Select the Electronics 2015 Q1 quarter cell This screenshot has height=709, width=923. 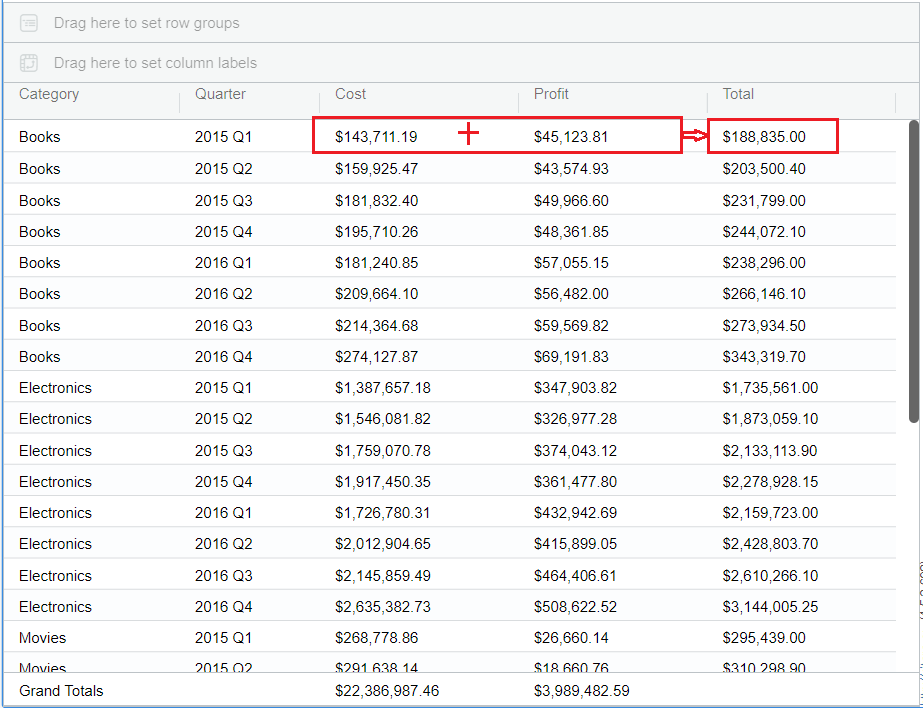click(x=223, y=388)
